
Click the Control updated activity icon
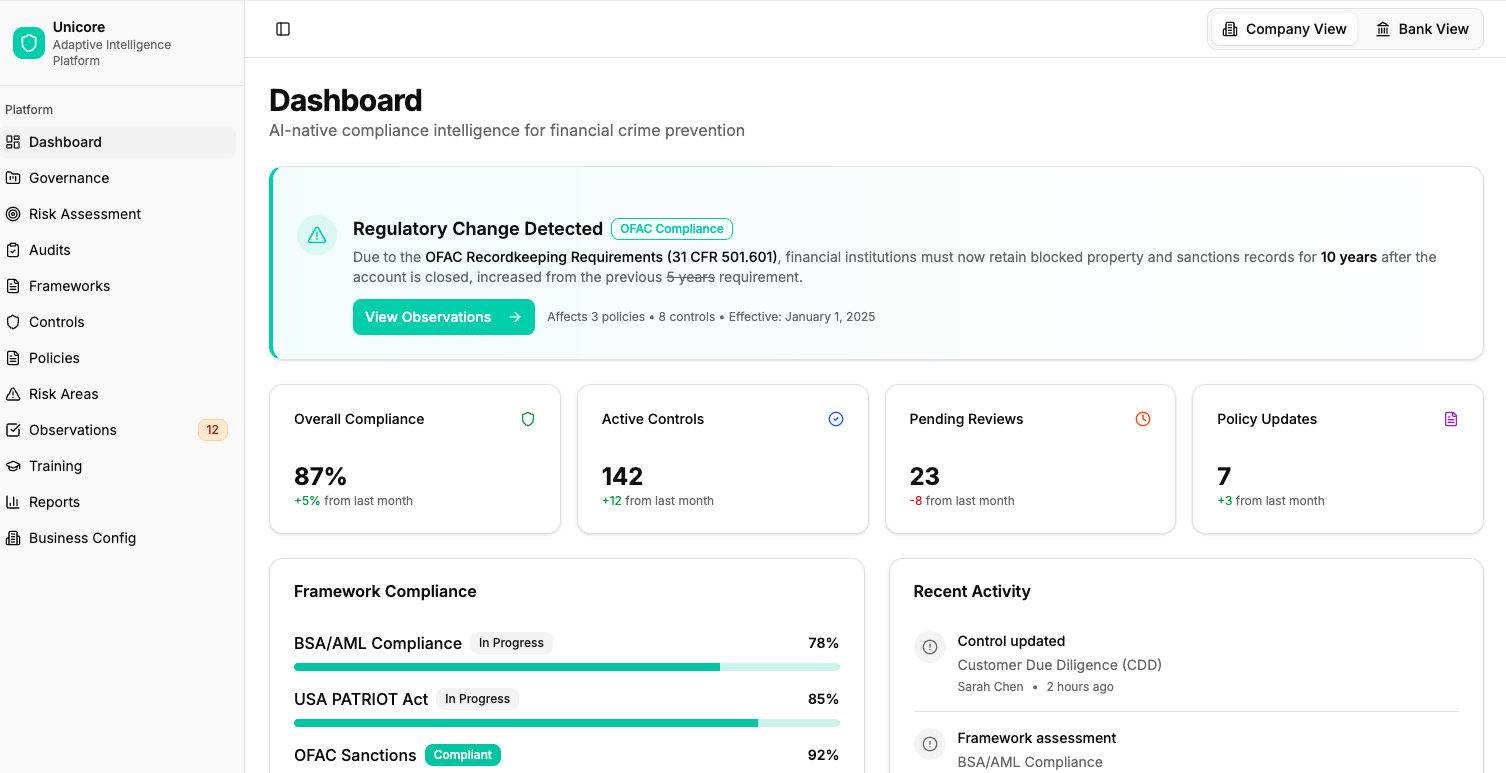[930, 646]
